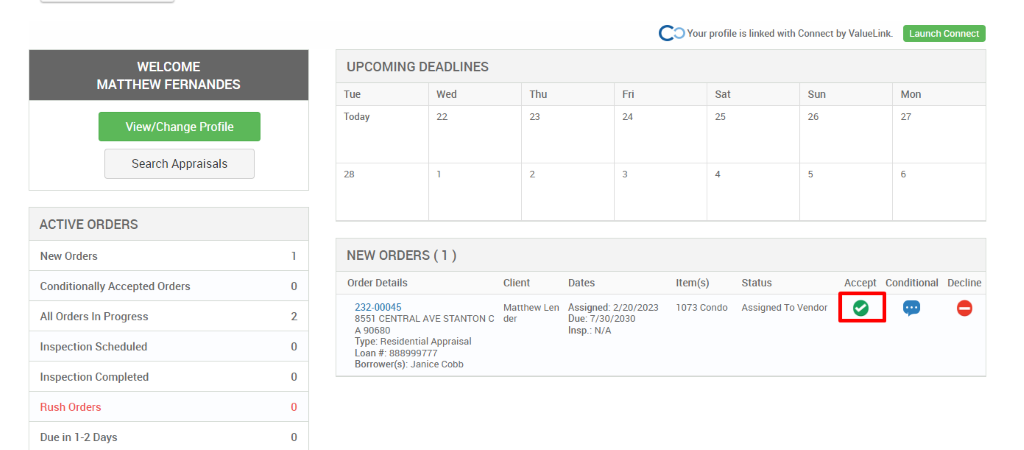Click Welcome Matthew Fernandes banner

[x=168, y=75]
